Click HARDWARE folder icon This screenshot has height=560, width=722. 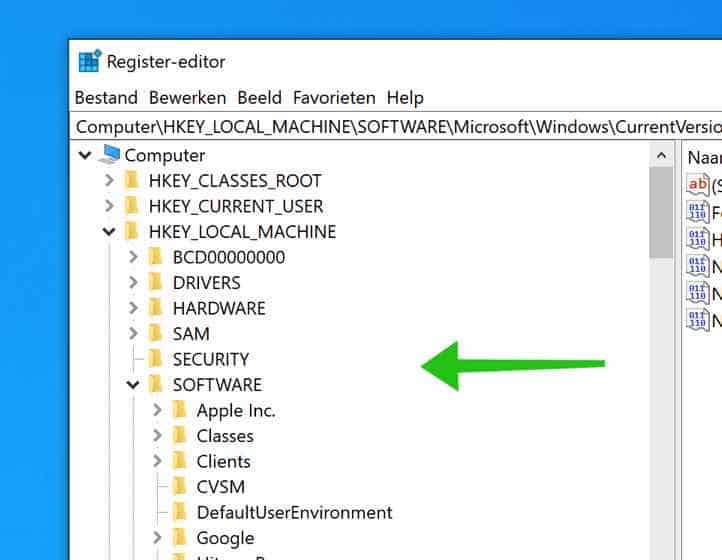click(x=156, y=308)
